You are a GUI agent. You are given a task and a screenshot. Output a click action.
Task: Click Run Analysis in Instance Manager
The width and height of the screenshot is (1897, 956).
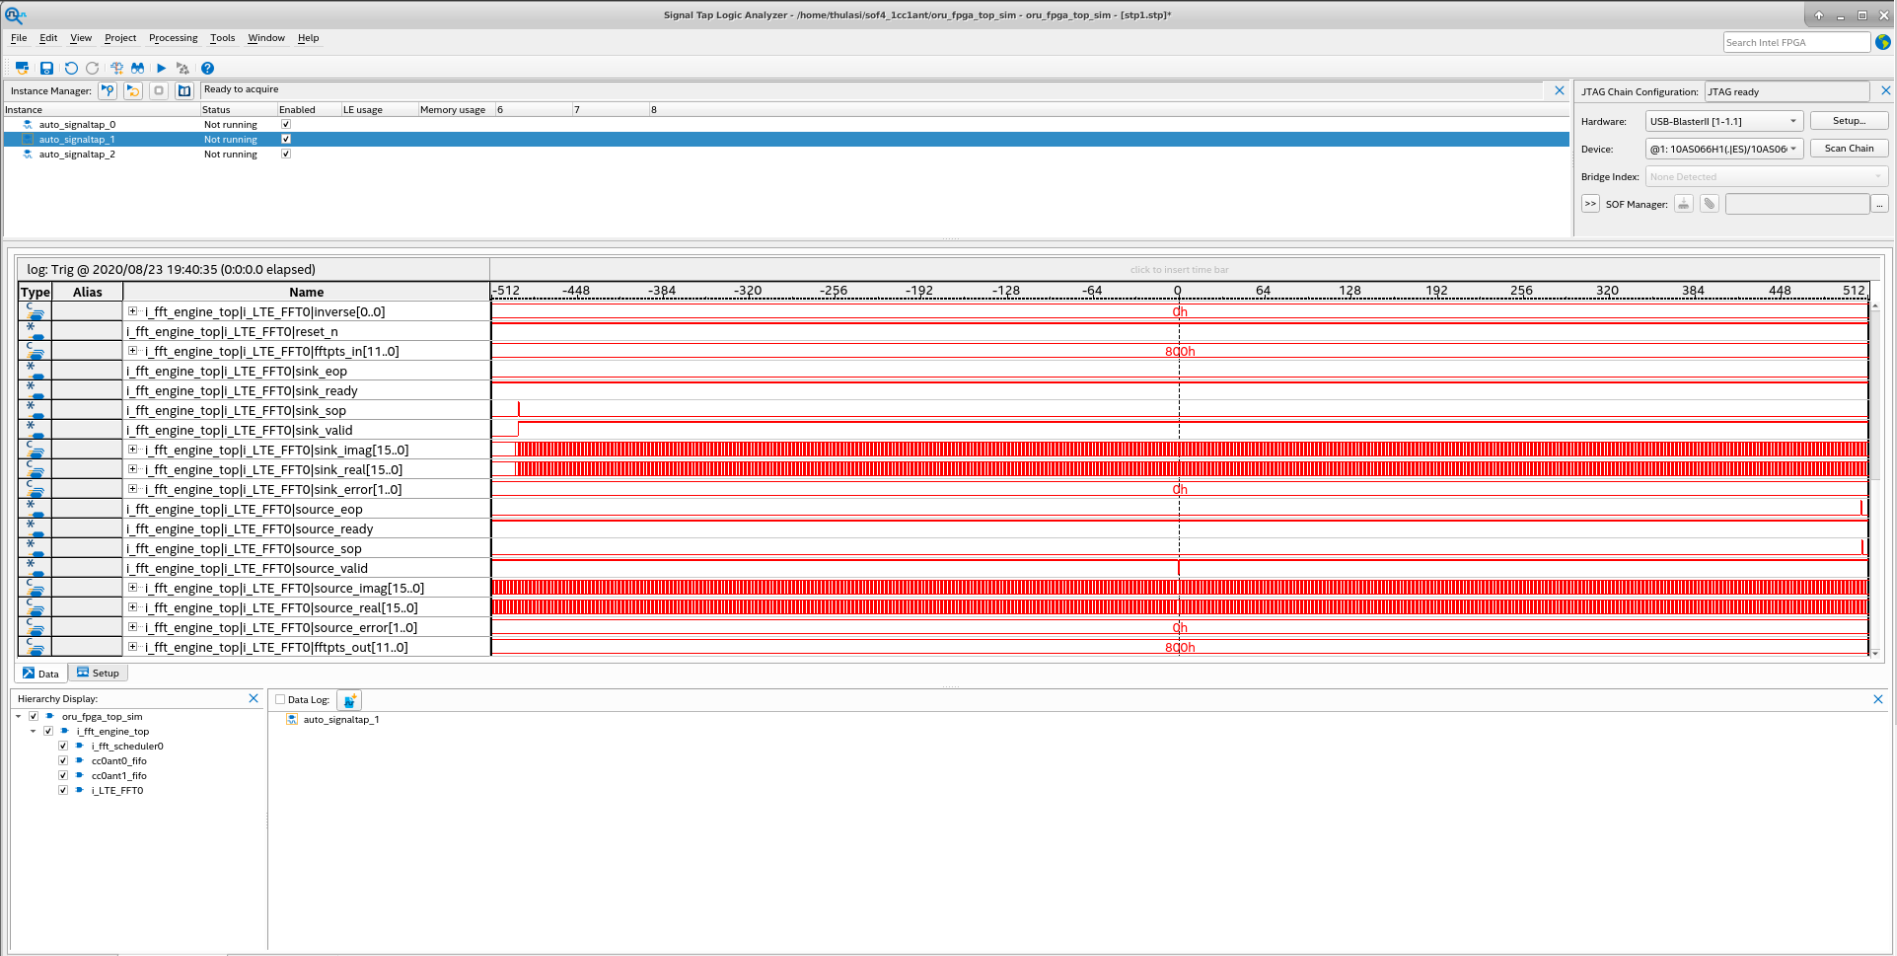(108, 91)
